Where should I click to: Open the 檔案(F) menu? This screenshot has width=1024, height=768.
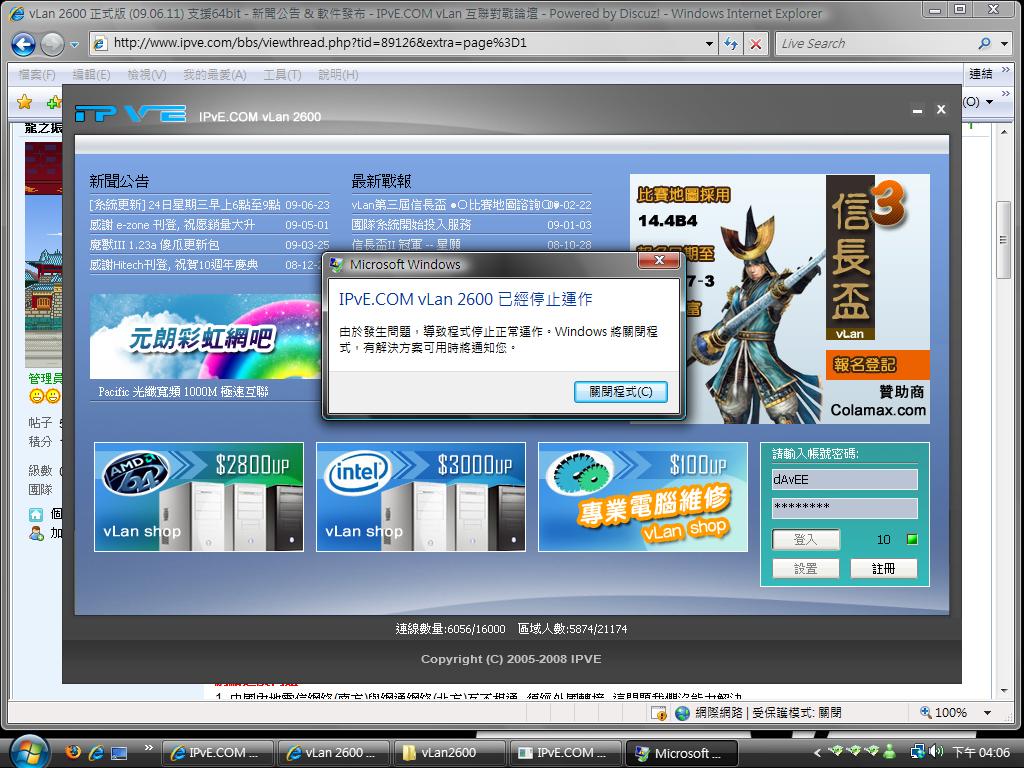point(37,74)
